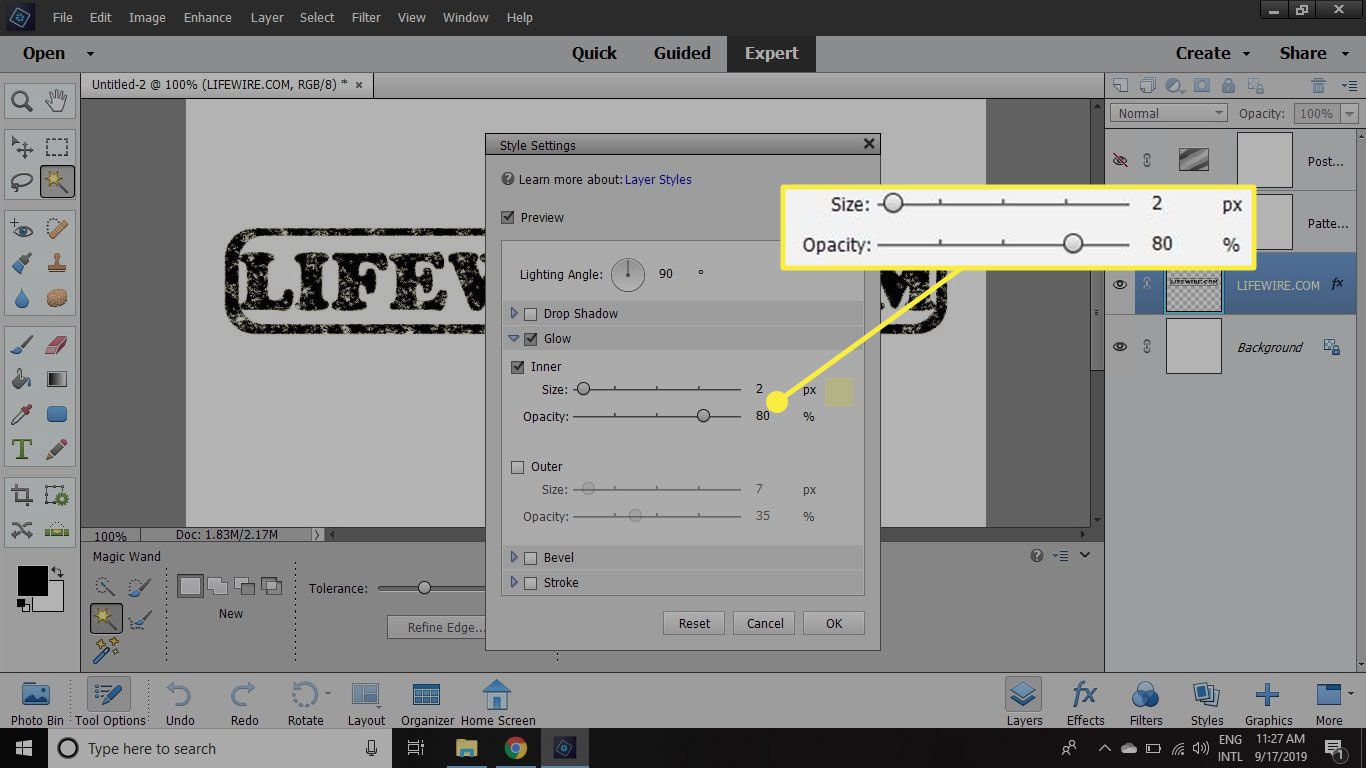Select the Red Eye Removal tool
This screenshot has height=768, width=1366.
point(22,230)
